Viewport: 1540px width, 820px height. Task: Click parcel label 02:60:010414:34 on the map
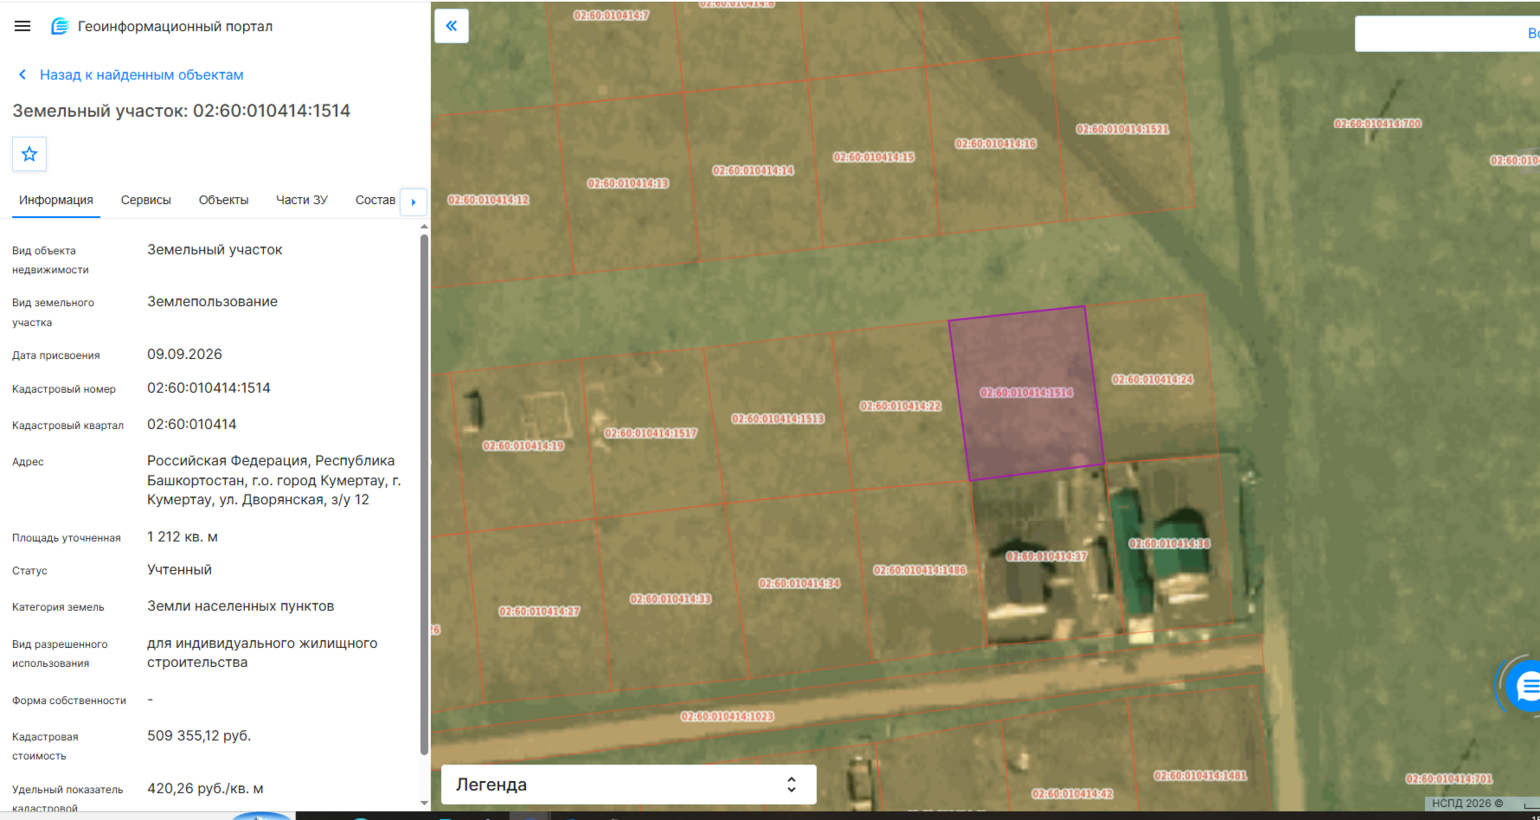click(x=799, y=583)
